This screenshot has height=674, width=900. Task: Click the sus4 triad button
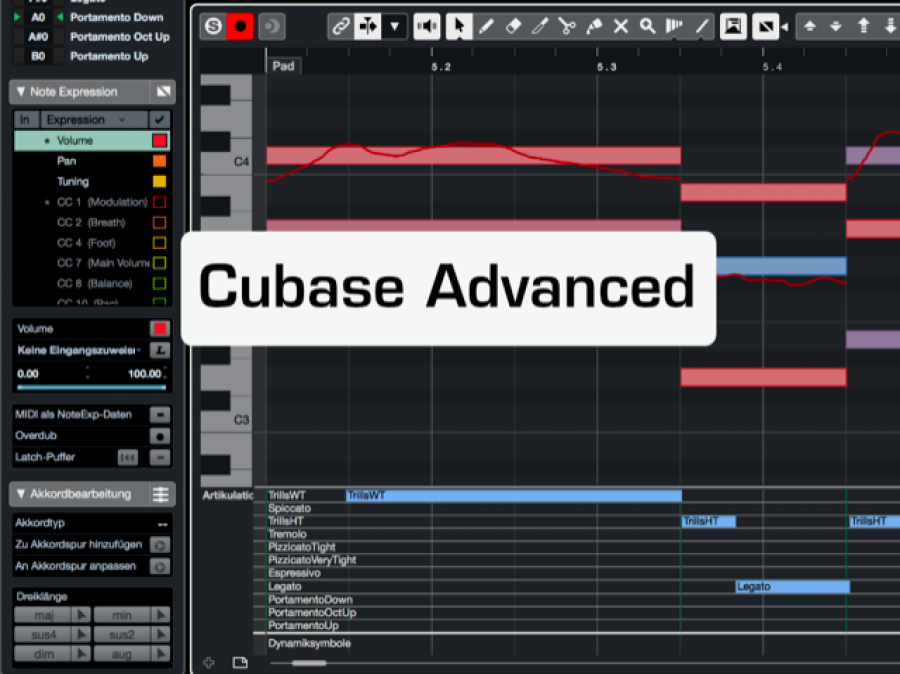(x=44, y=635)
